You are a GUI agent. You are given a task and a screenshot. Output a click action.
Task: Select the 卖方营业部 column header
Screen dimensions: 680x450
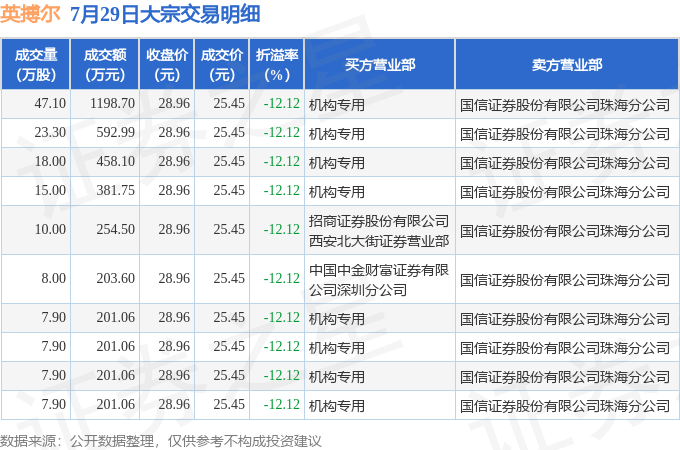click(x=567, y=65)
